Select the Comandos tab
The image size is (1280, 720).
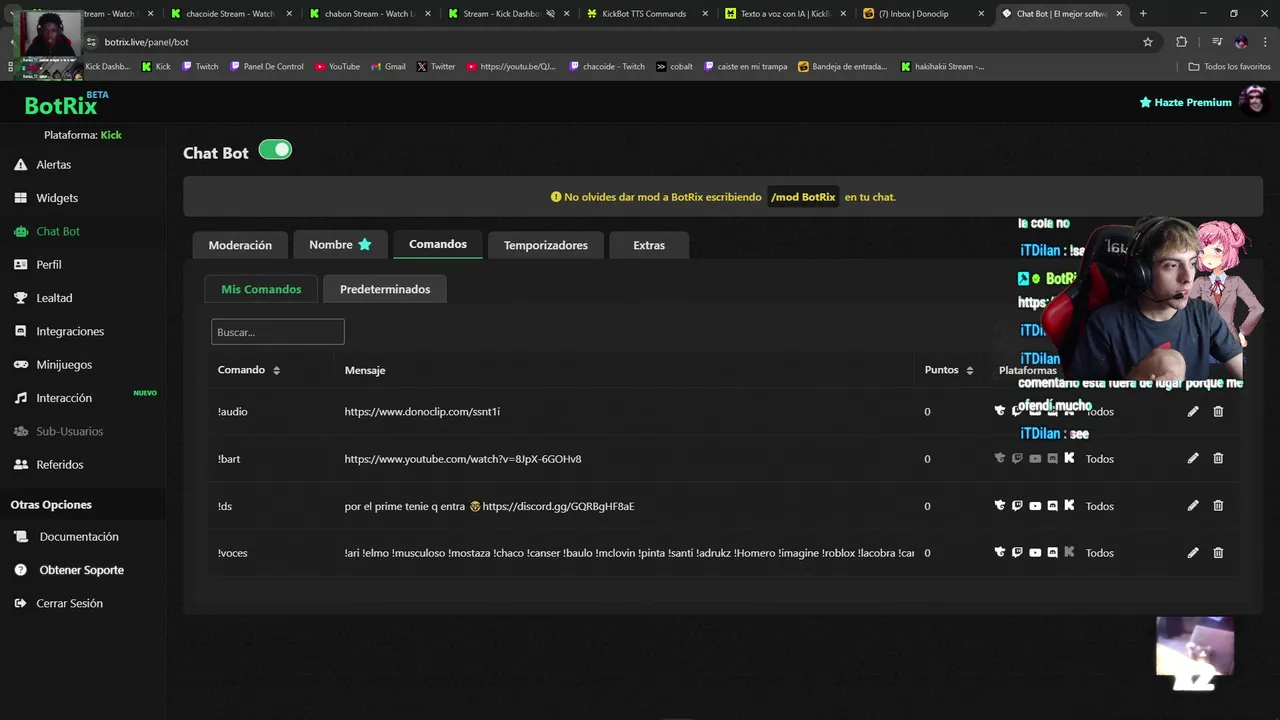(438, 244)
